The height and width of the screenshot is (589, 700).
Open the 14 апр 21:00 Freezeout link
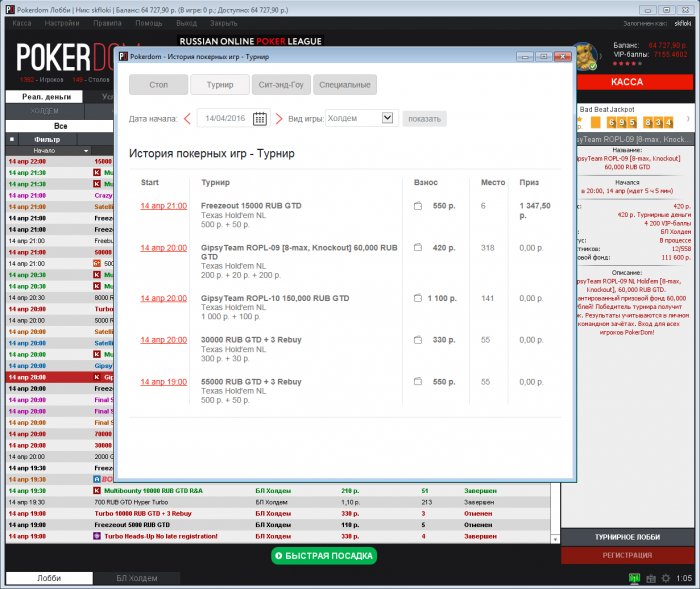coord(164,206)
